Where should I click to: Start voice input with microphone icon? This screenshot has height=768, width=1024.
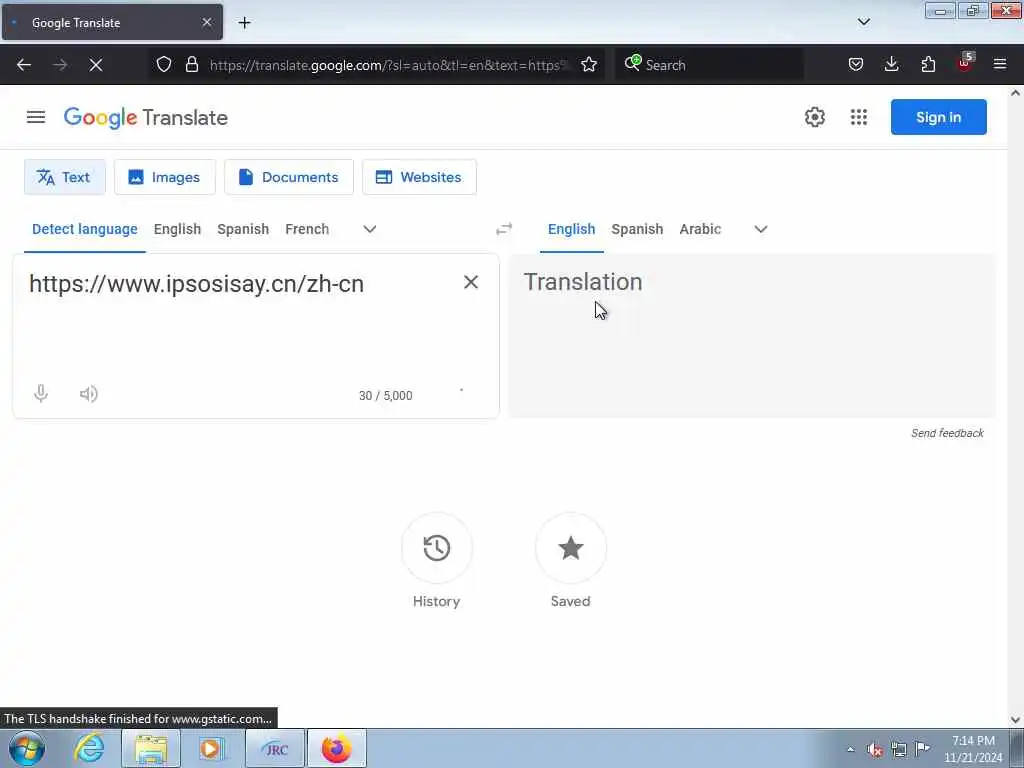click(x=41, y=394)
